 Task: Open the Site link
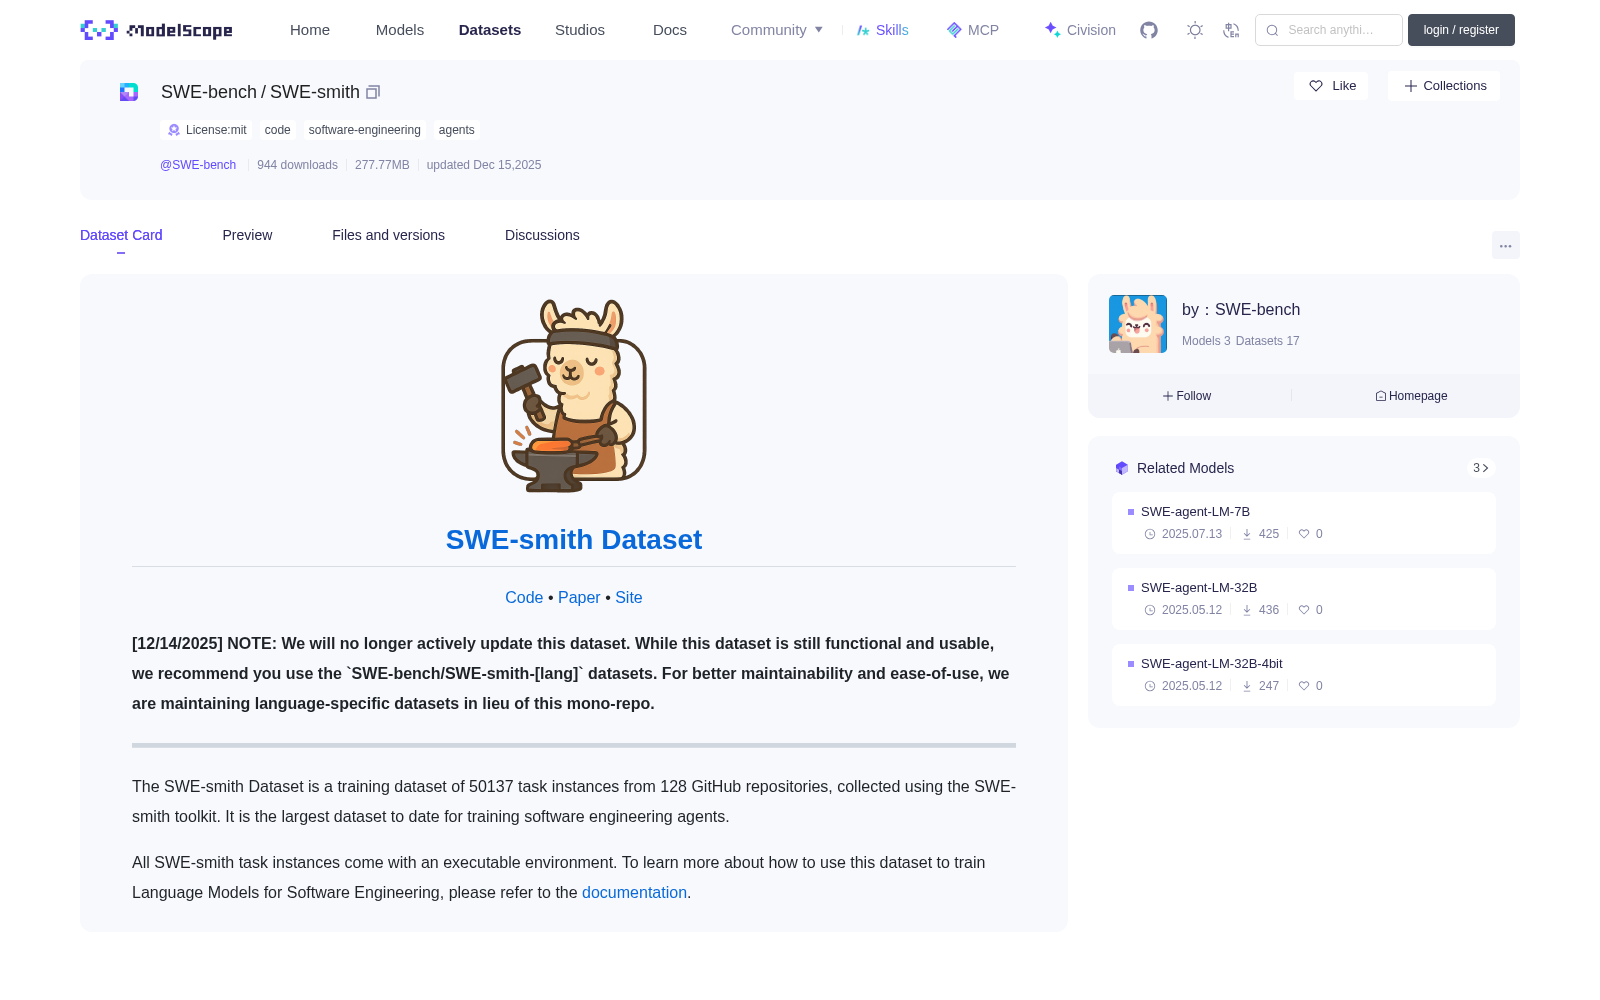[629, 597]
